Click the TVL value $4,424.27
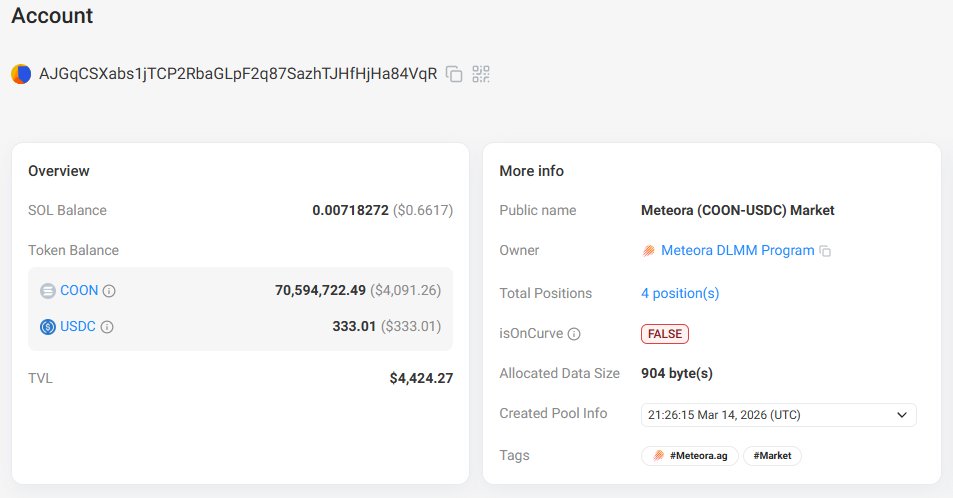The width and height of the screenshot is (953, 498). tap(421, 378)
